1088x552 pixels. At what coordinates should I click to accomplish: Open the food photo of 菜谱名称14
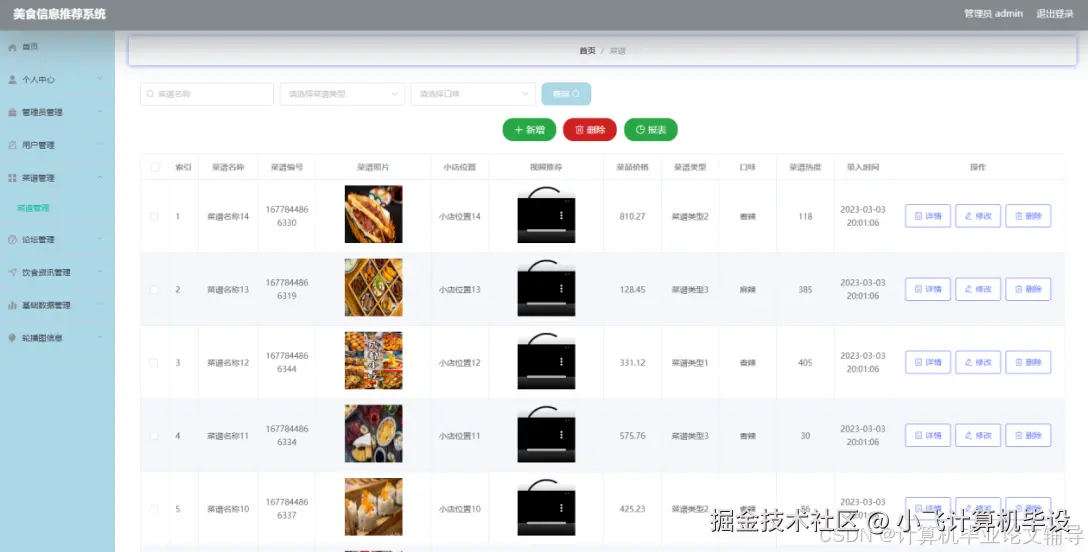click(373, 214)
